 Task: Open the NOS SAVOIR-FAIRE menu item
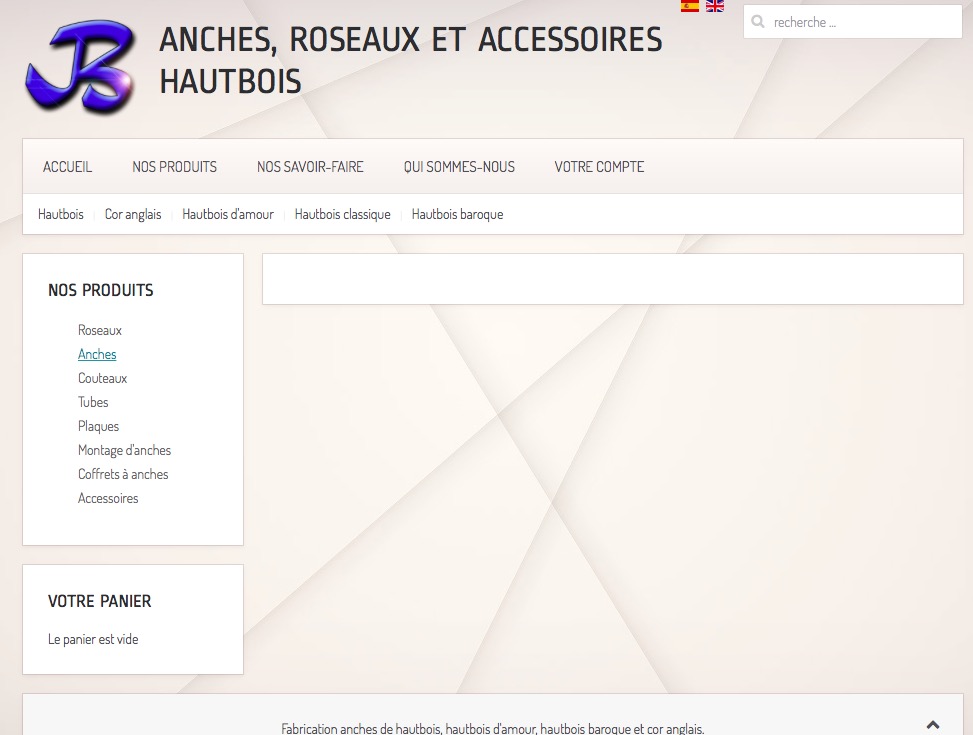(x=310, y=166)
